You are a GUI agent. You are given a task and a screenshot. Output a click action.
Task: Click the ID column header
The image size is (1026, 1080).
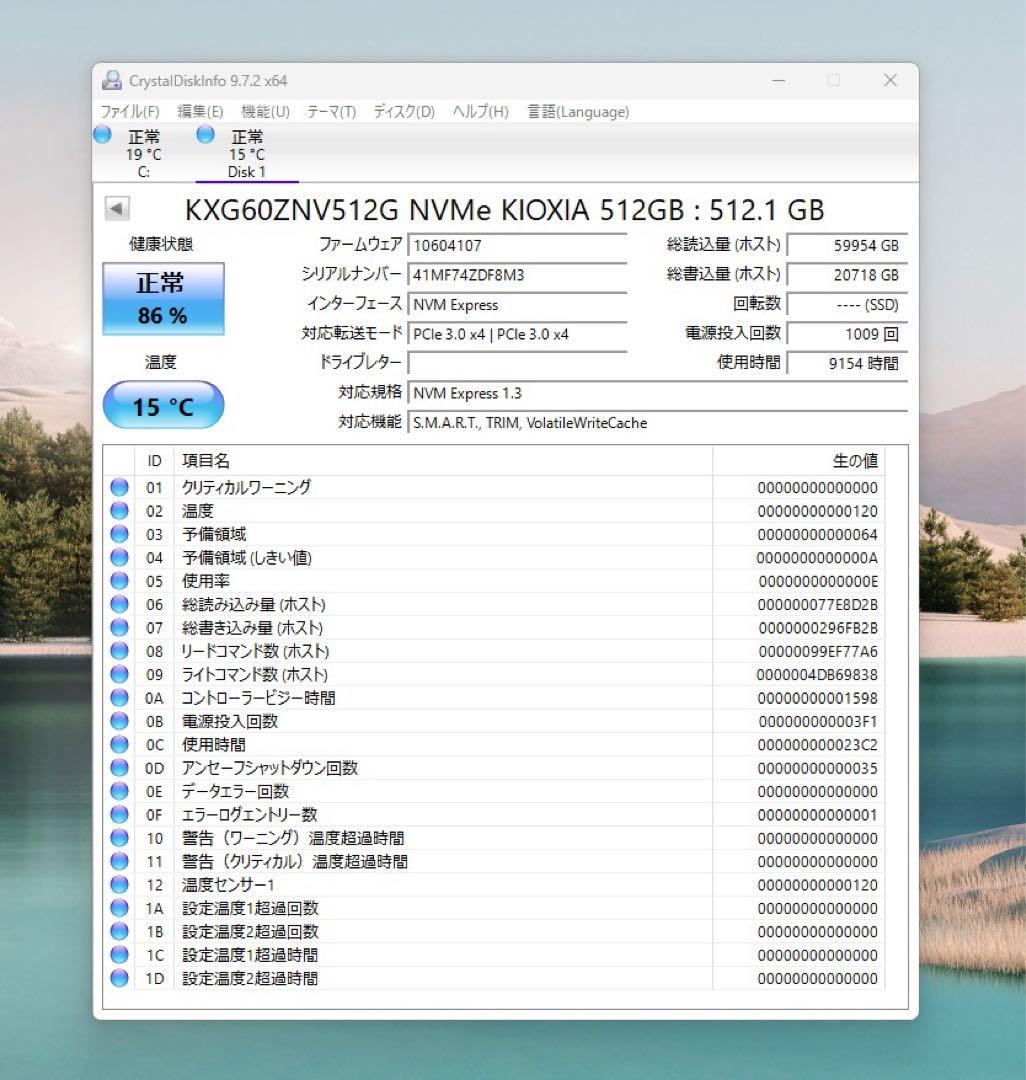[154, 461]
